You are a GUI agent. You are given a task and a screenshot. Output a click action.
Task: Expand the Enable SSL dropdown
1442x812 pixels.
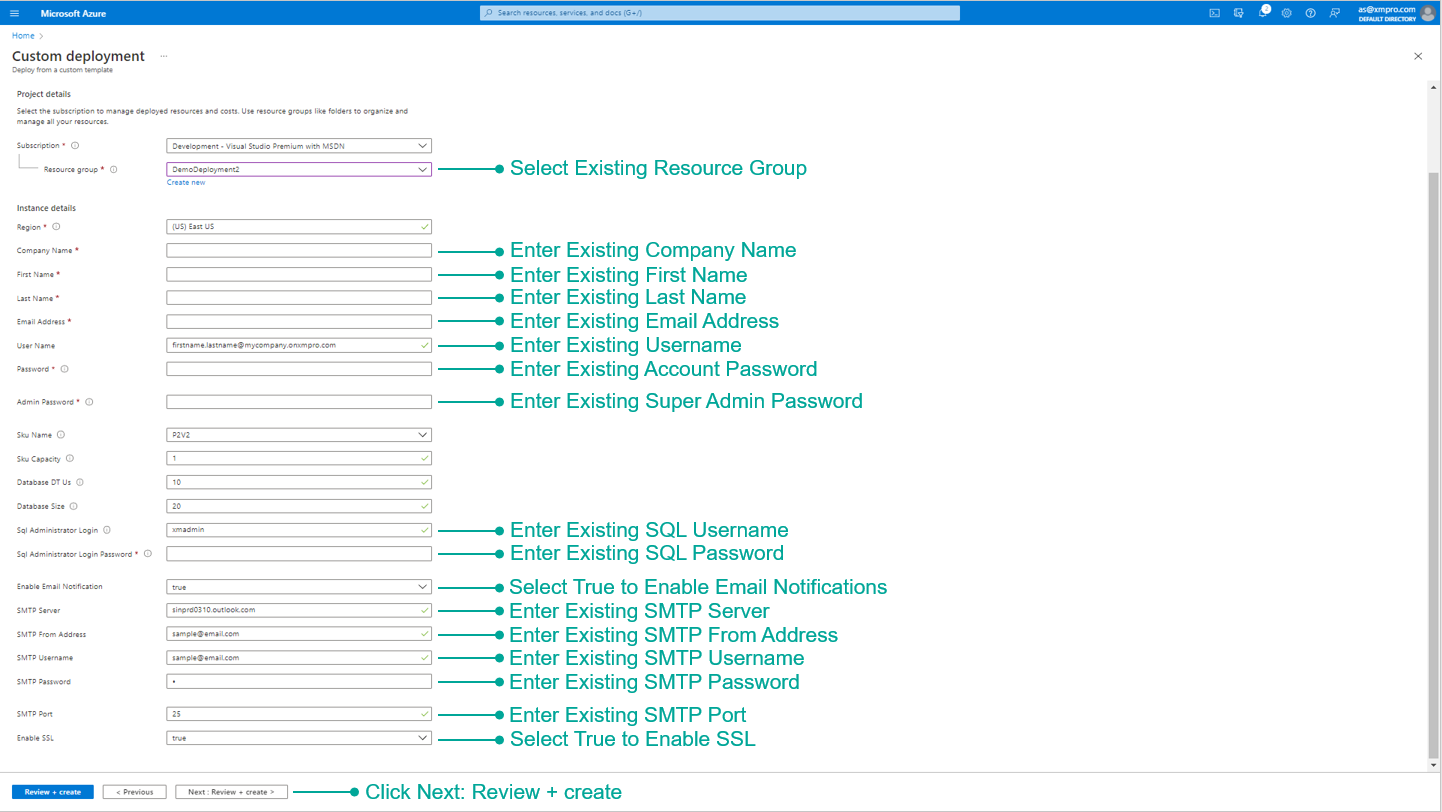click(299, 738)
